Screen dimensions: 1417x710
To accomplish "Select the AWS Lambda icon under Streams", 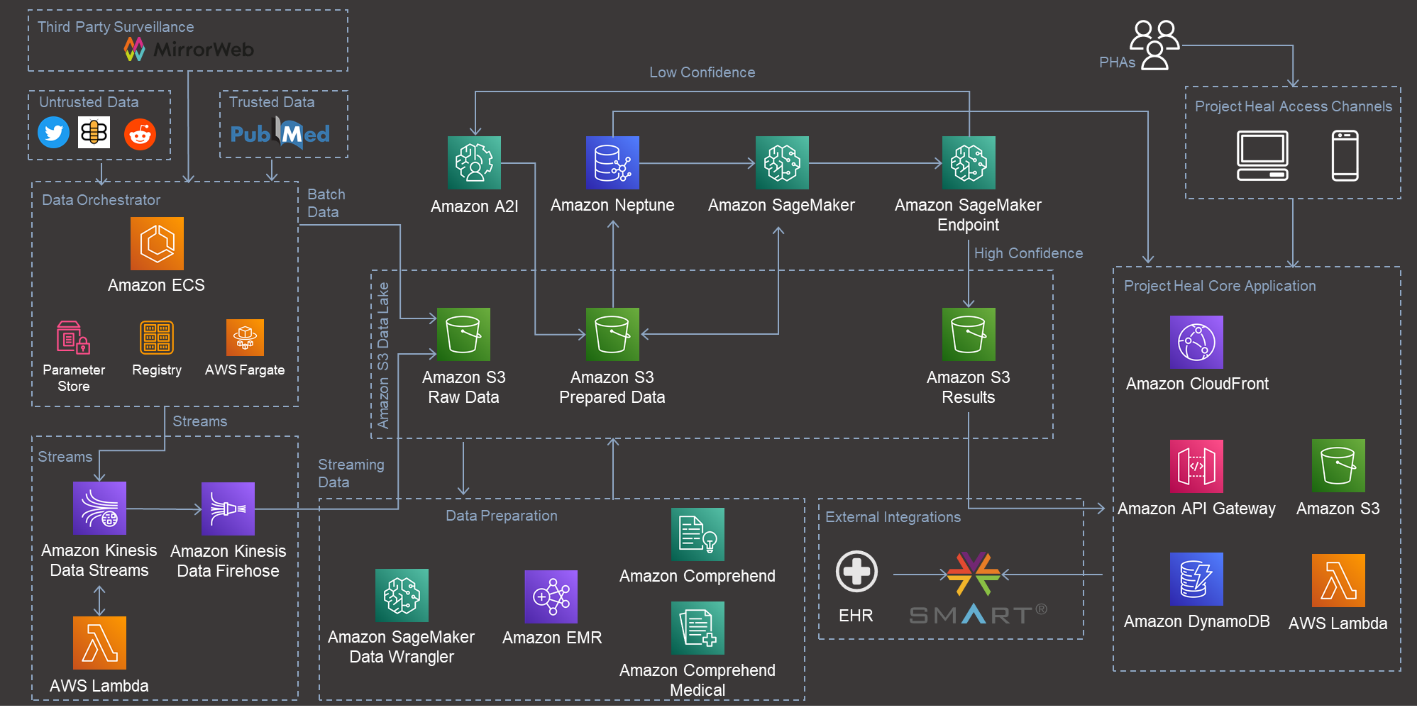I will pyautogui.click(x=100, y=643).
